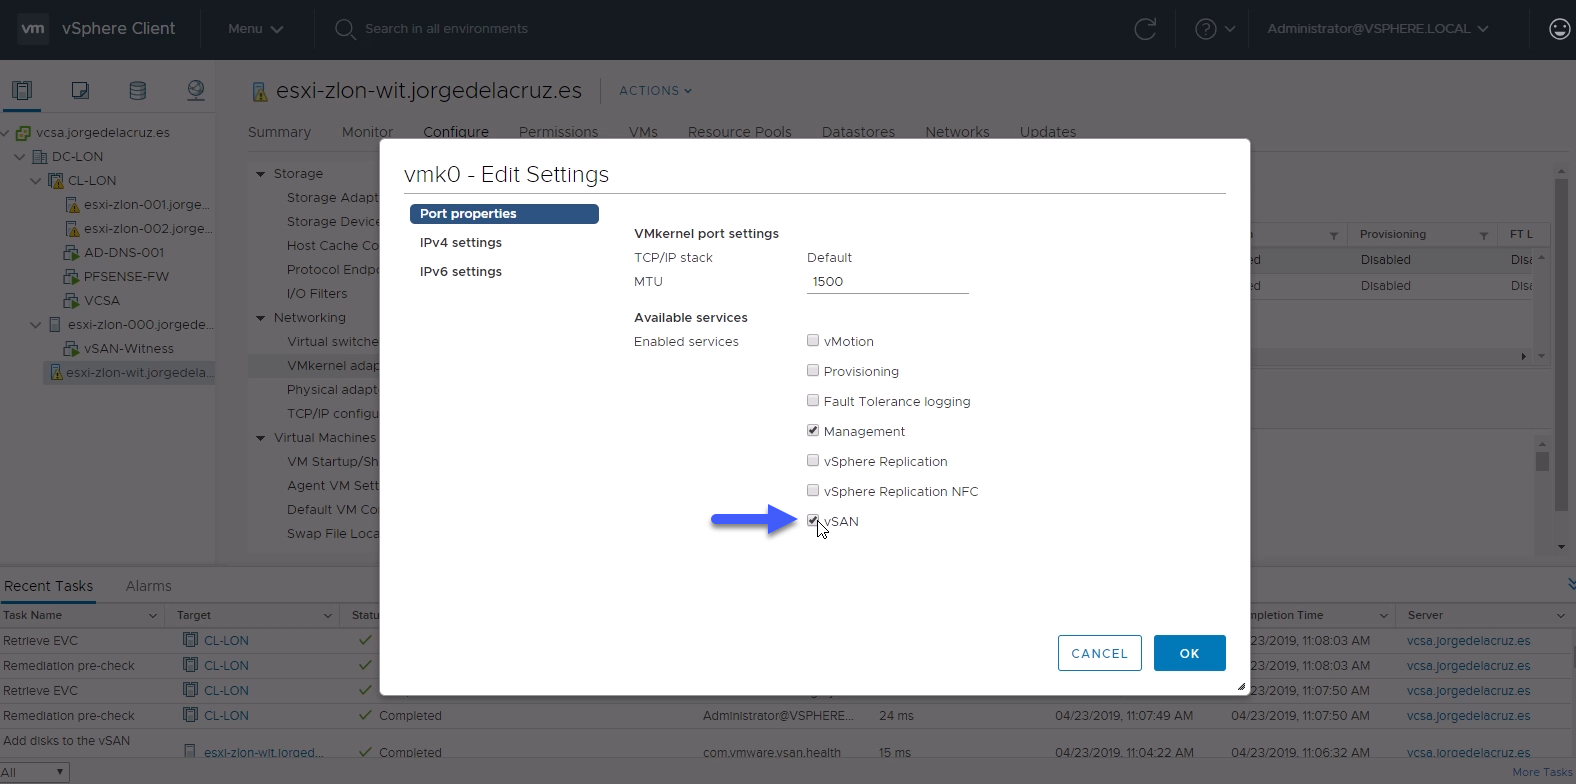
Task: Open the Task Name column dropdown
Action: pyautogui.click(x=153, y=616)
